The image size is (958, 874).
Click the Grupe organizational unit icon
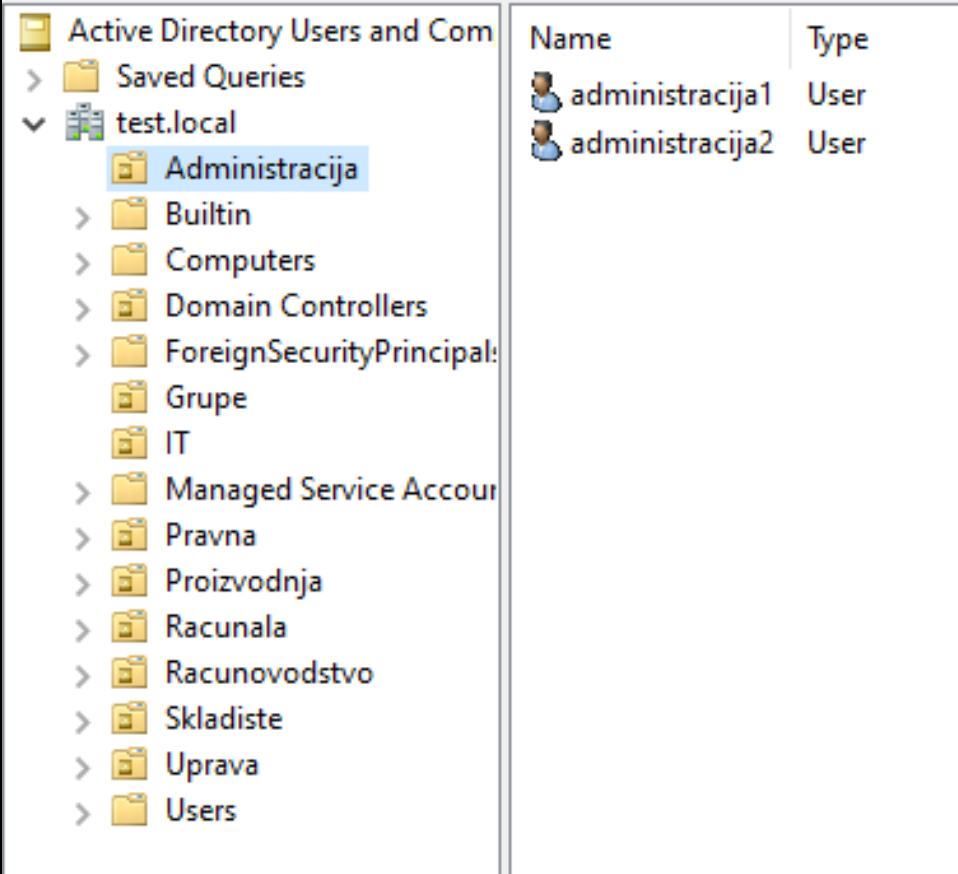130,398
